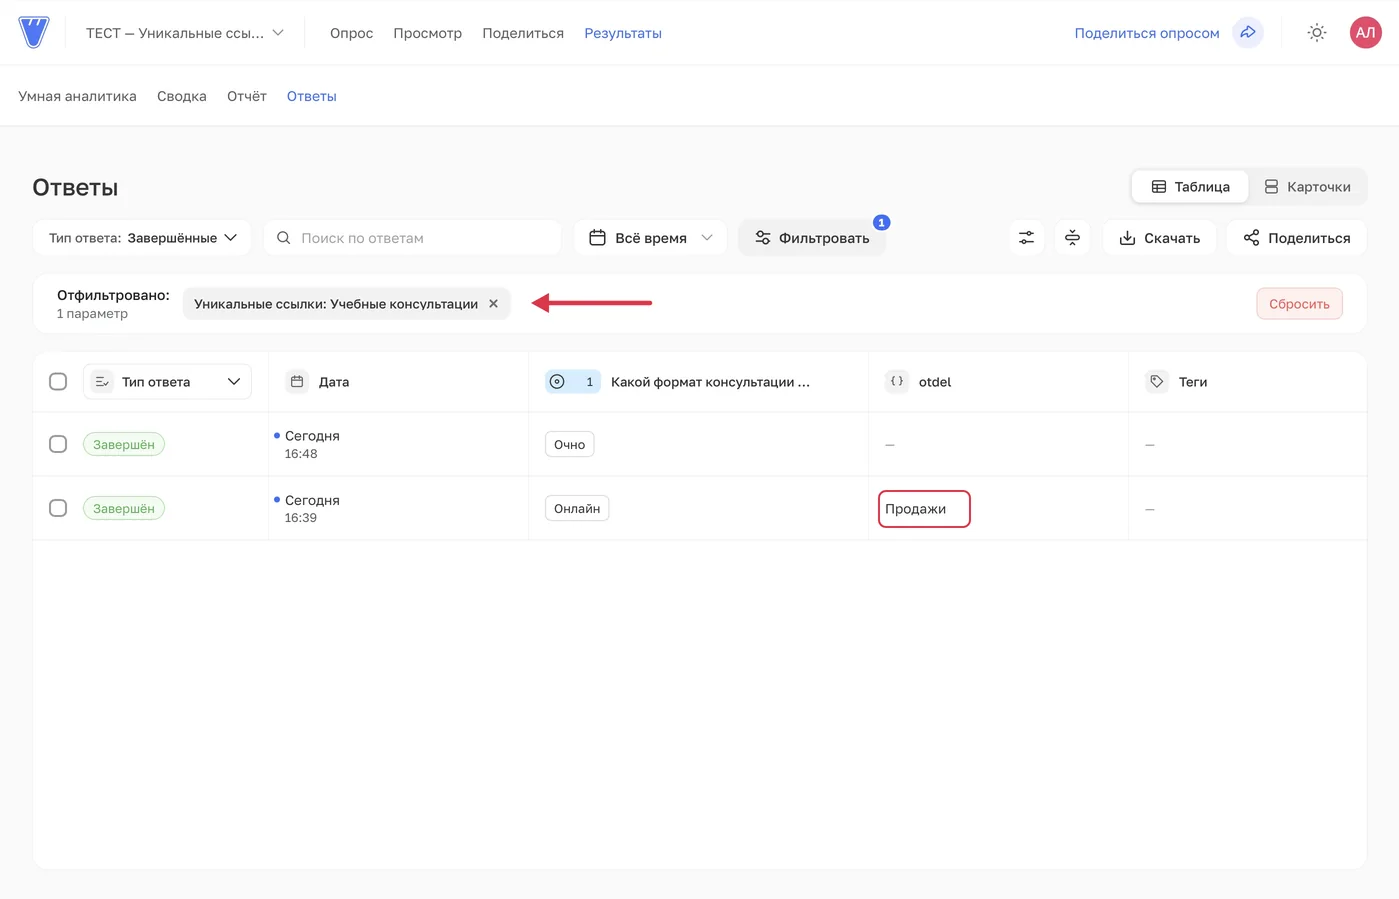
Task: Tick the checkbox for the 16:39 response
Action: (x=58, y=508)
